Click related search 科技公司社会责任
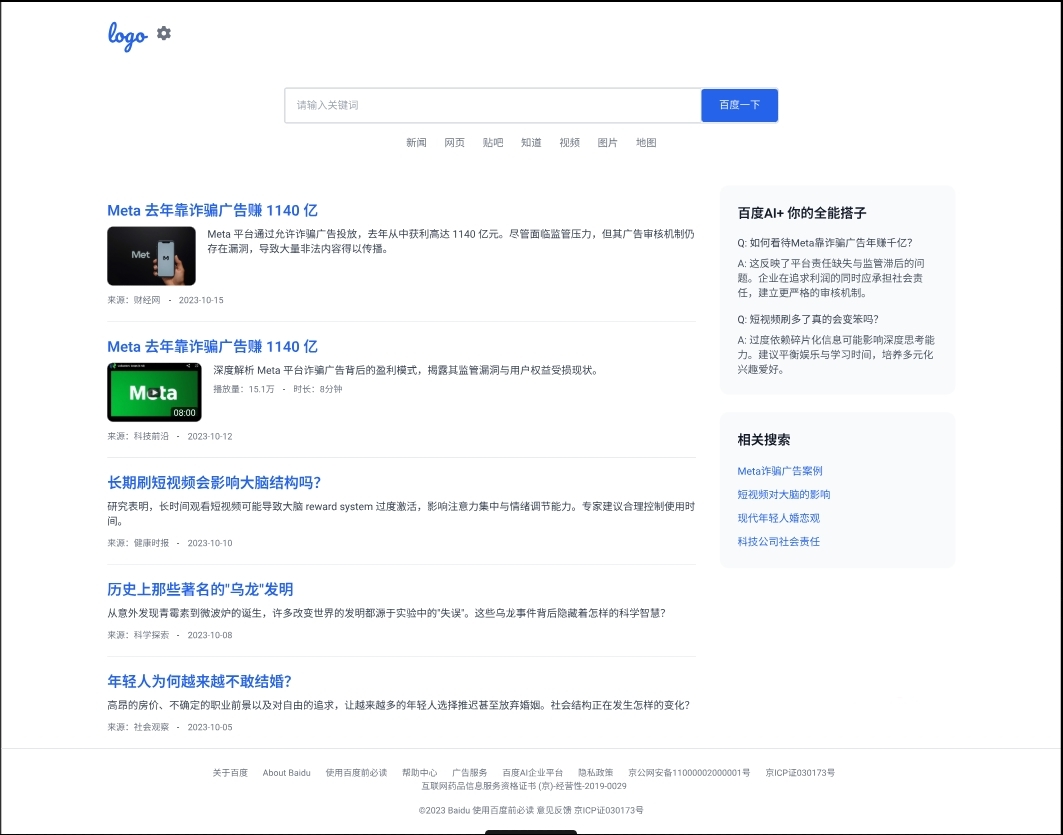Screen dimensions: 1063x835 click(x=779, y=542)
